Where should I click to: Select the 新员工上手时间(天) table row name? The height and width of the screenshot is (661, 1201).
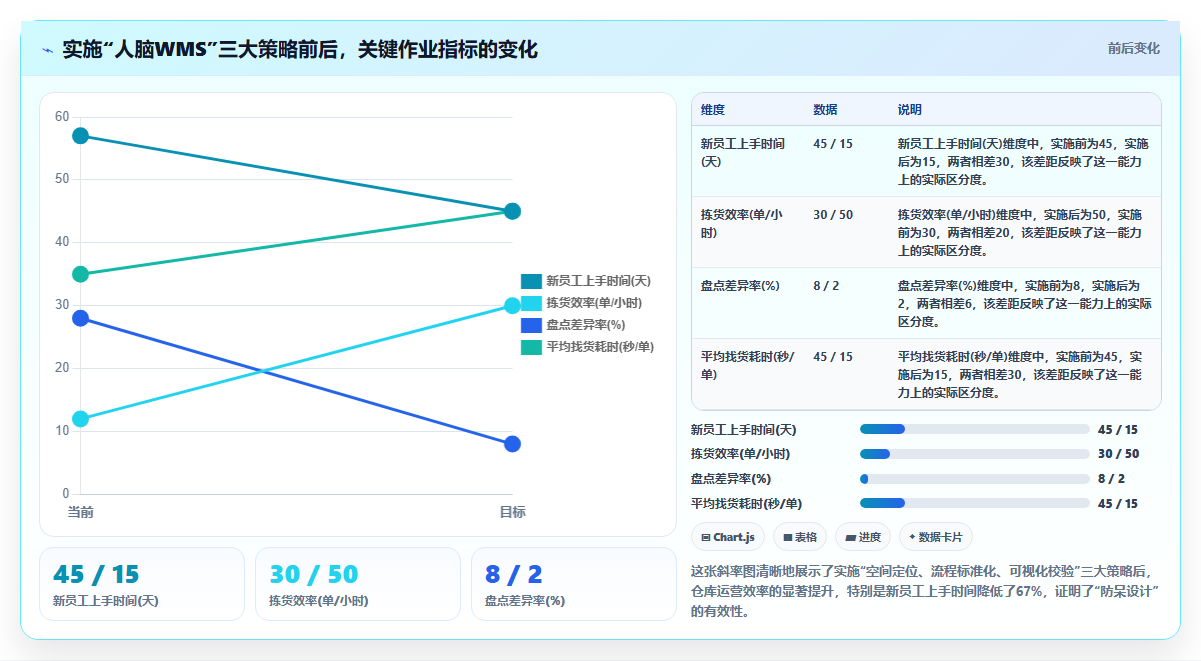click(743, 152)
